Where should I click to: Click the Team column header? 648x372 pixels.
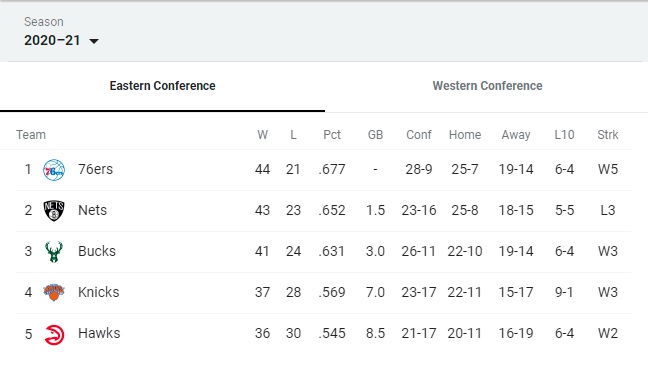point(31,135)
